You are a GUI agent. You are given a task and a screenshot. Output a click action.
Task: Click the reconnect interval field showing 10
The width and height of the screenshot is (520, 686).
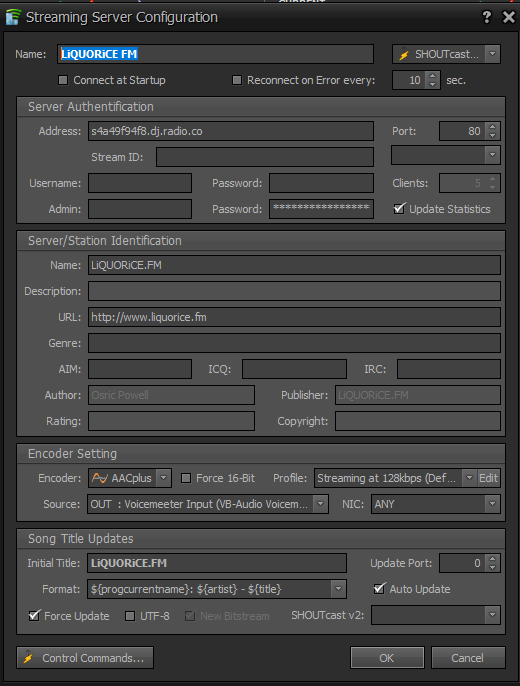tap(409, 80)
